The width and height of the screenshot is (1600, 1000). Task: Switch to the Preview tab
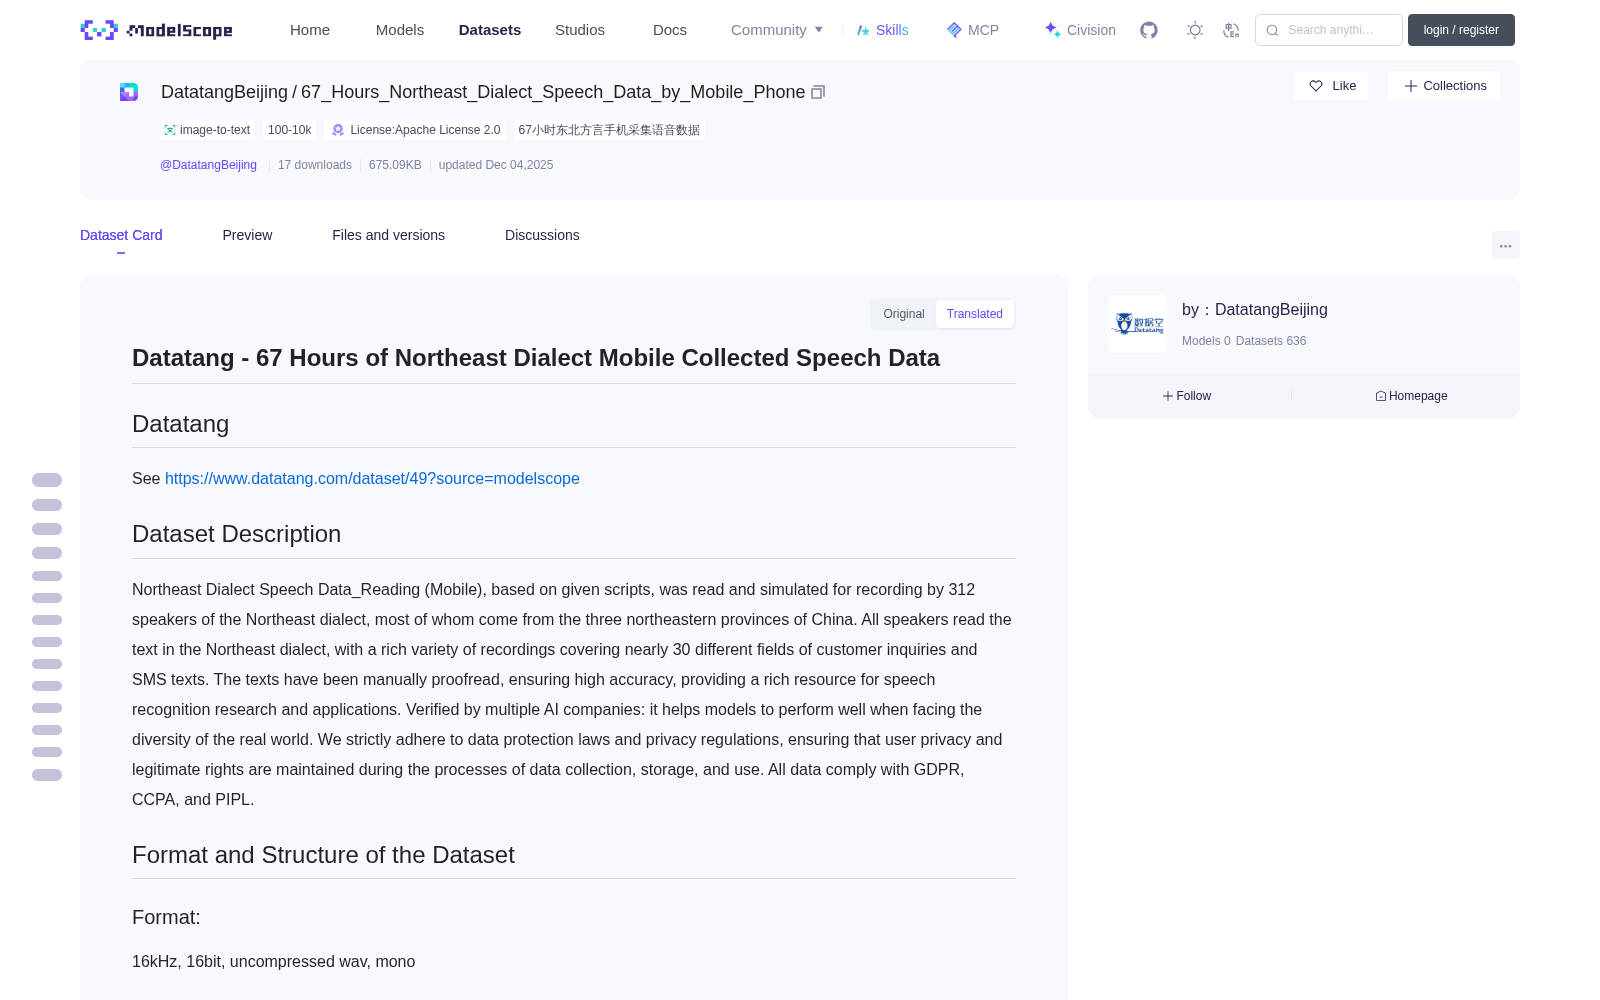[x=247, y=235]
